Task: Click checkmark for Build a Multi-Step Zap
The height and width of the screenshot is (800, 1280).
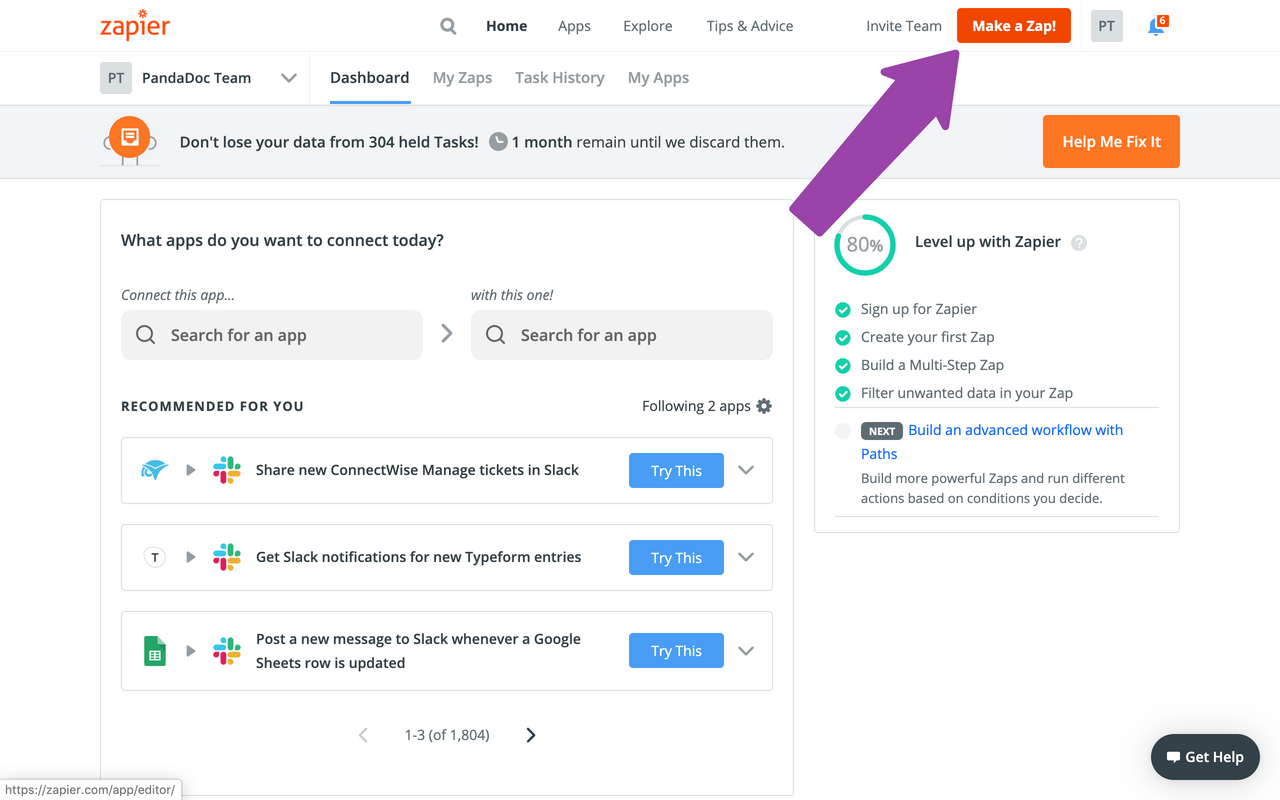Action: (x=843, y=366)
